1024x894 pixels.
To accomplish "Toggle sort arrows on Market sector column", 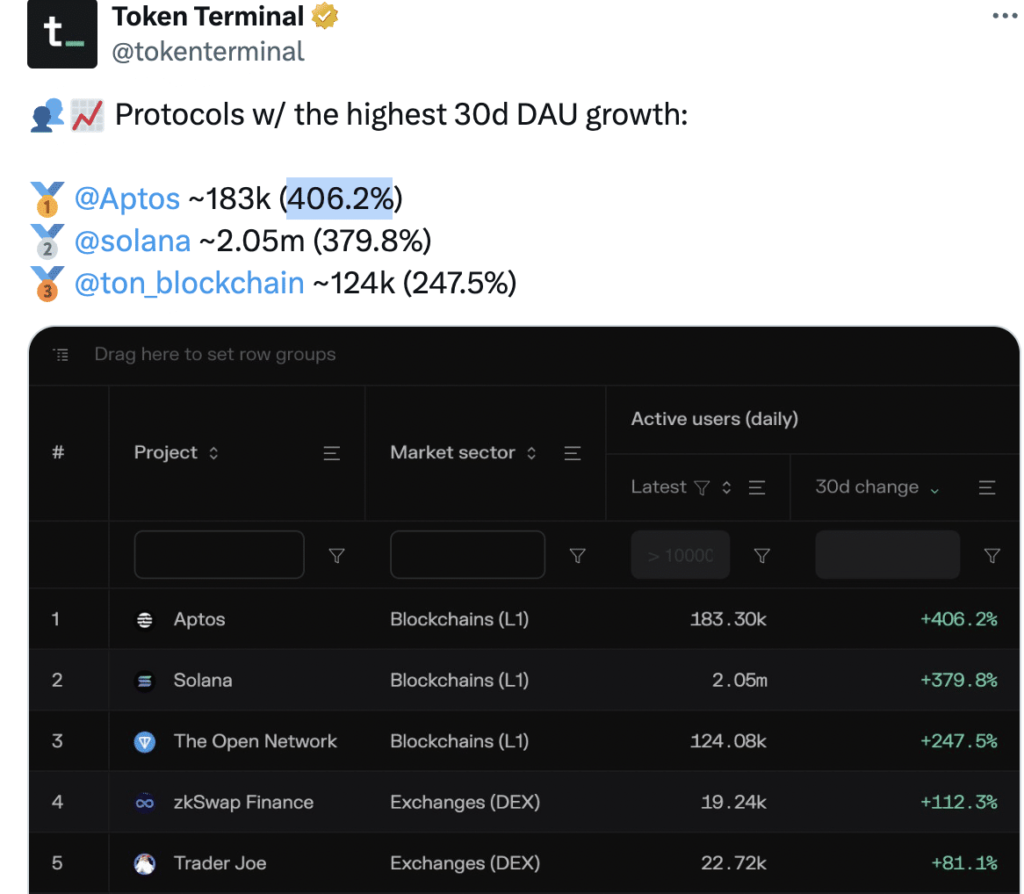I will click(x=531, y=453).
